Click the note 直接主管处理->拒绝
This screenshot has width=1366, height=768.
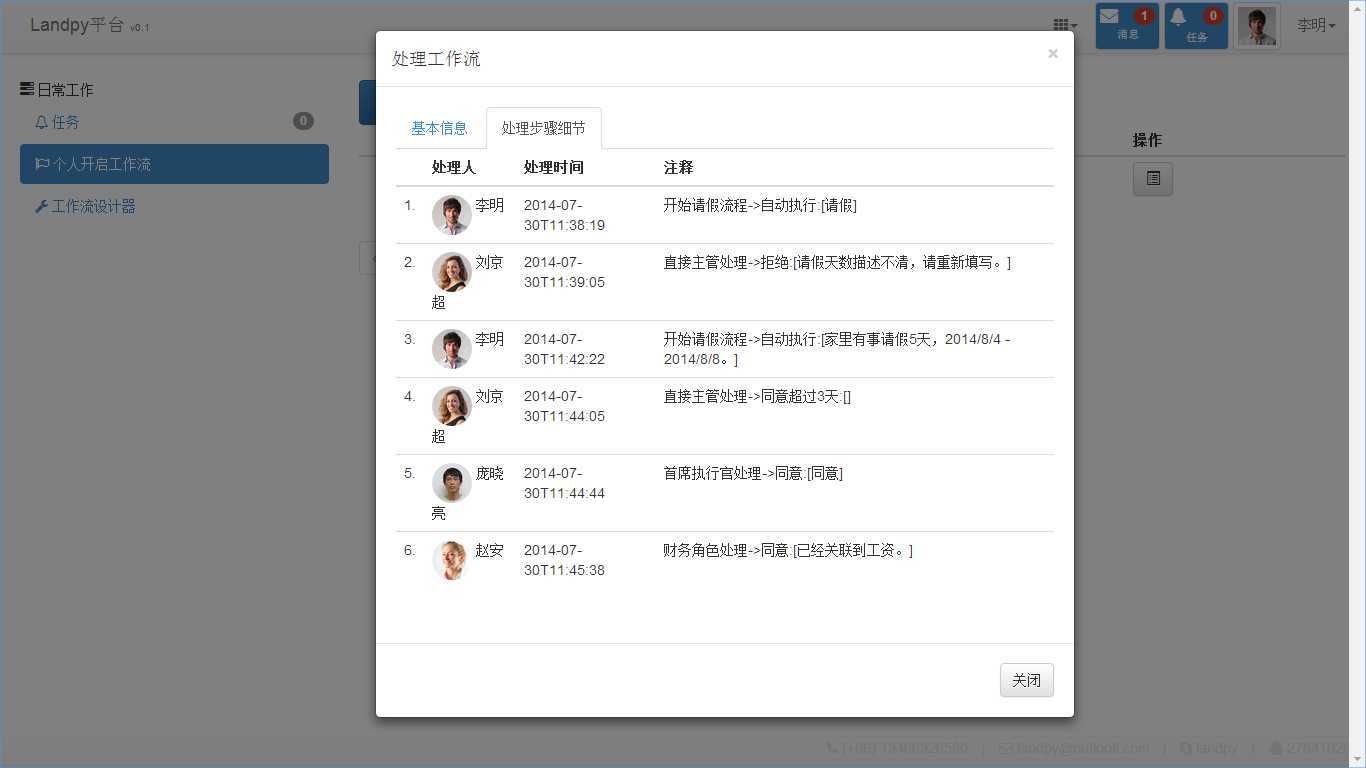(x=837, y=262)
